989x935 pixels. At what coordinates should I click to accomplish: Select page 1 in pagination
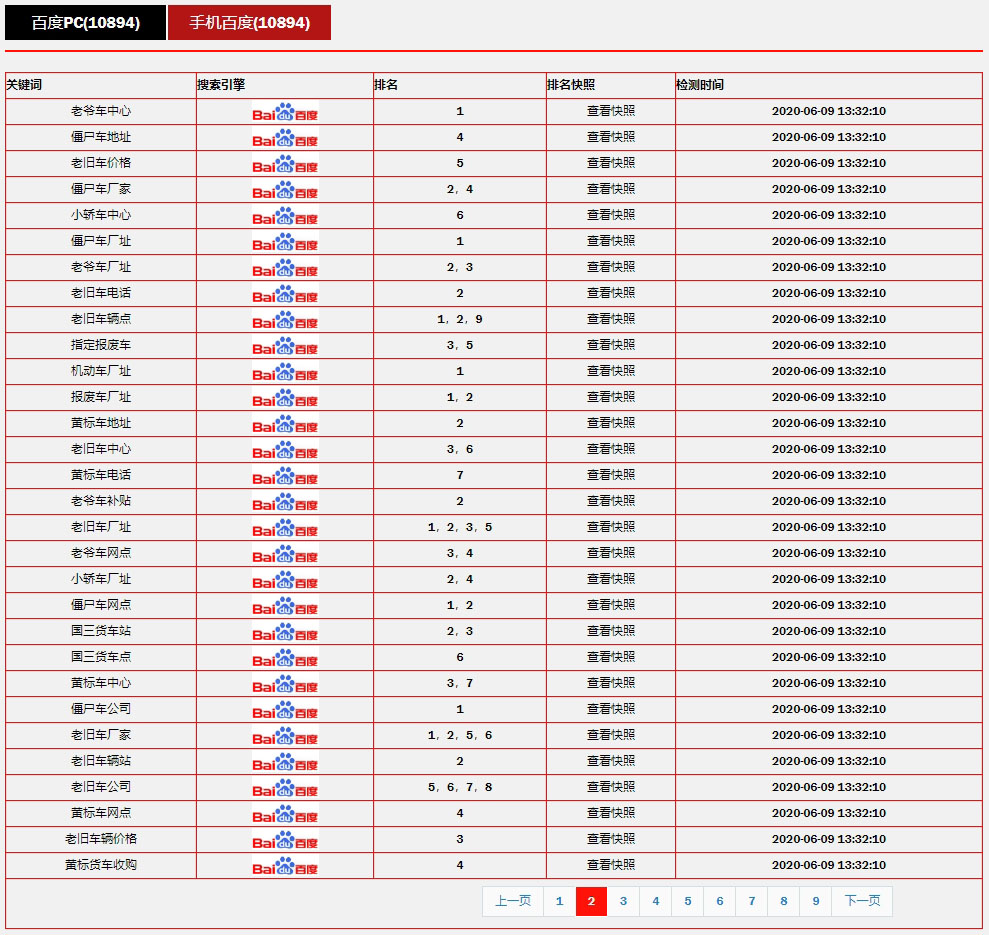[559, 901]
